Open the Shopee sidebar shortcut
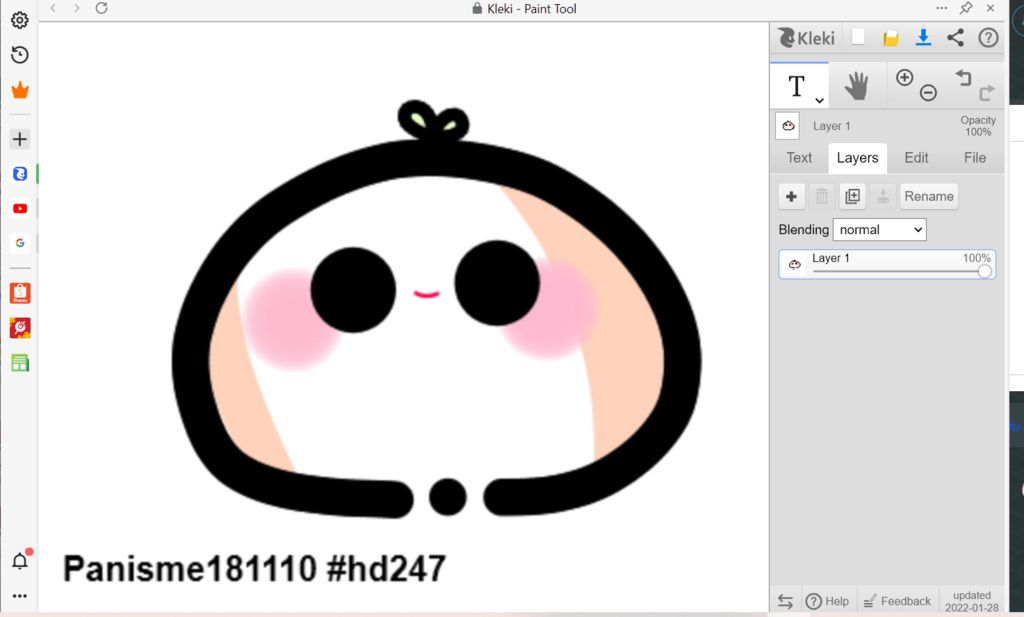This screenshot has width=1024, height=617. click(x=20, y=293)
